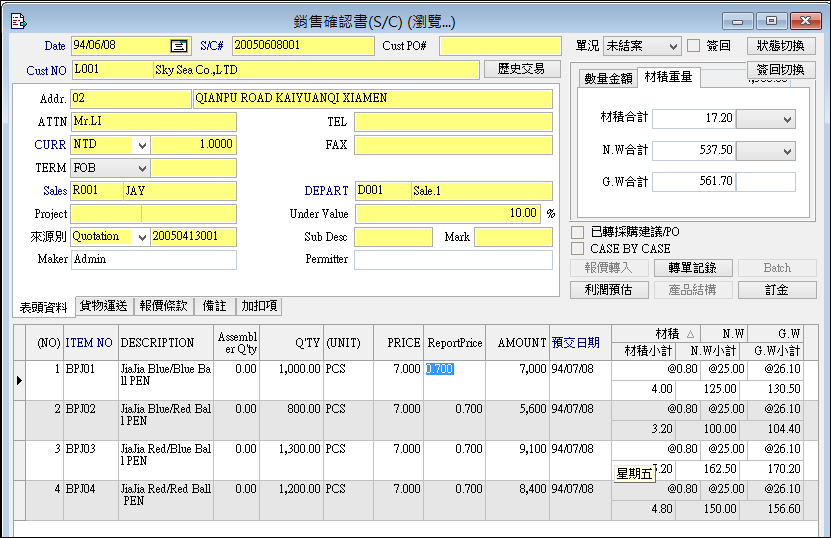Open the TERM FOB dropdown

[141, 168]
